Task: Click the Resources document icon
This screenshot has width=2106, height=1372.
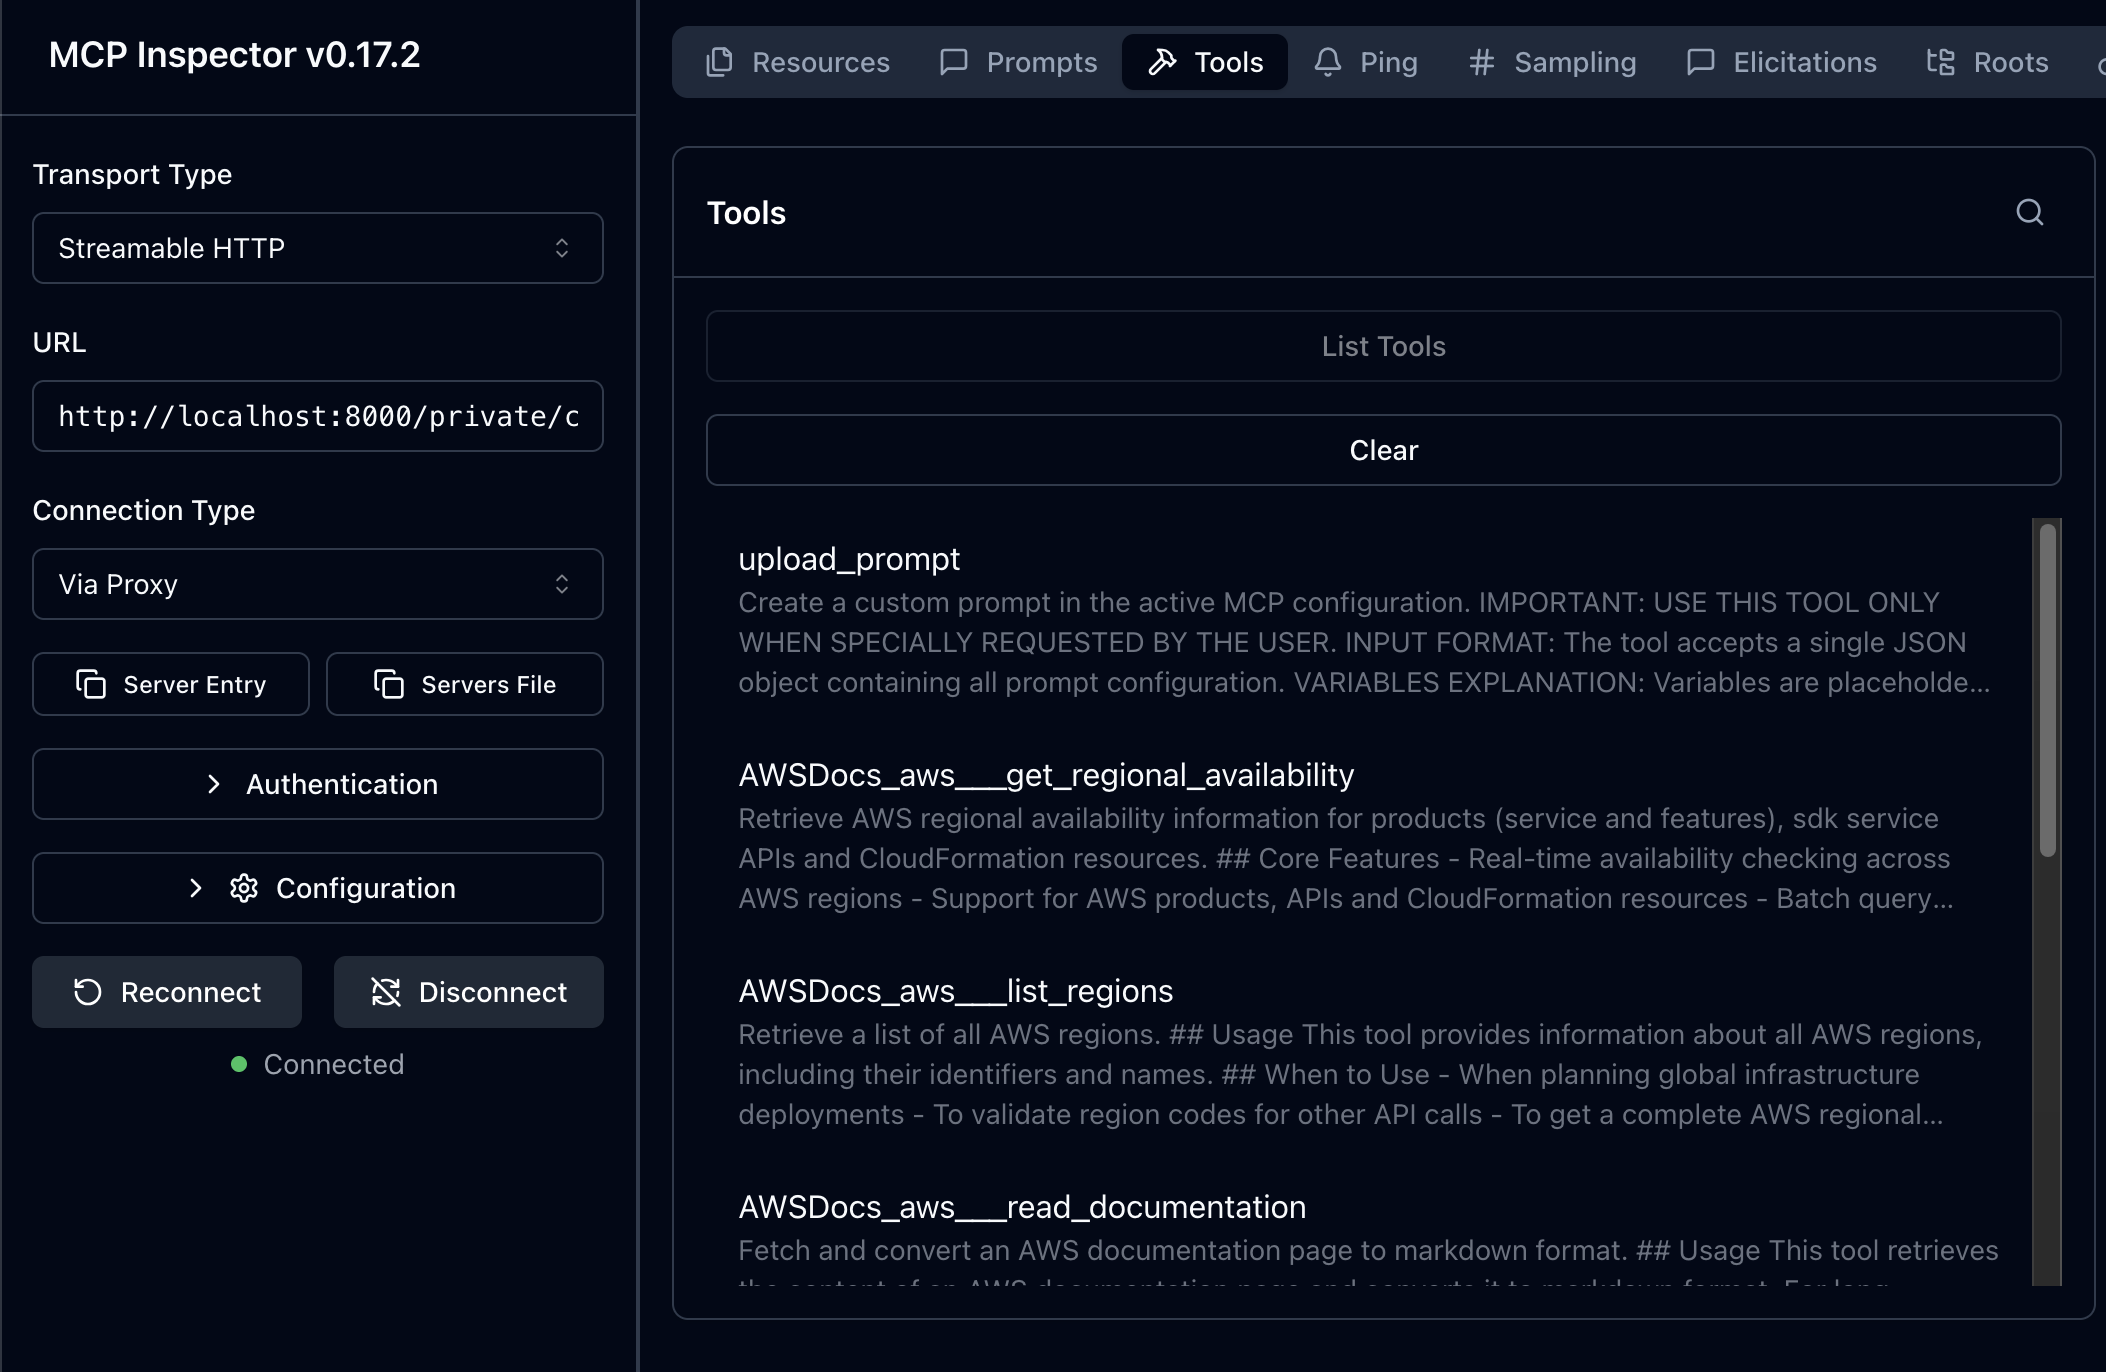Action: (718, 61)
